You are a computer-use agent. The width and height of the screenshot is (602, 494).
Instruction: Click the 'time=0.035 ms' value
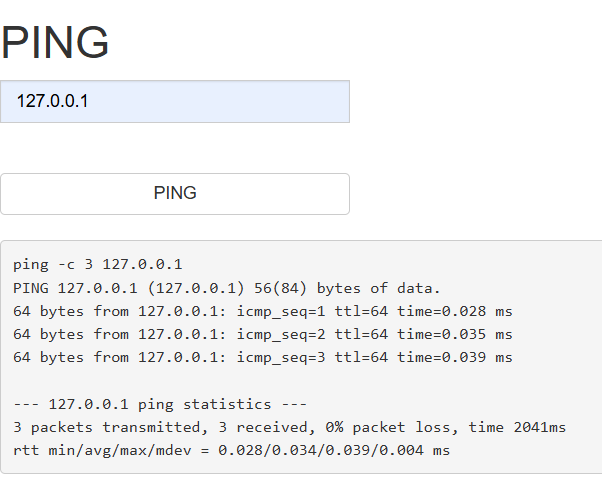coord(455,334)
